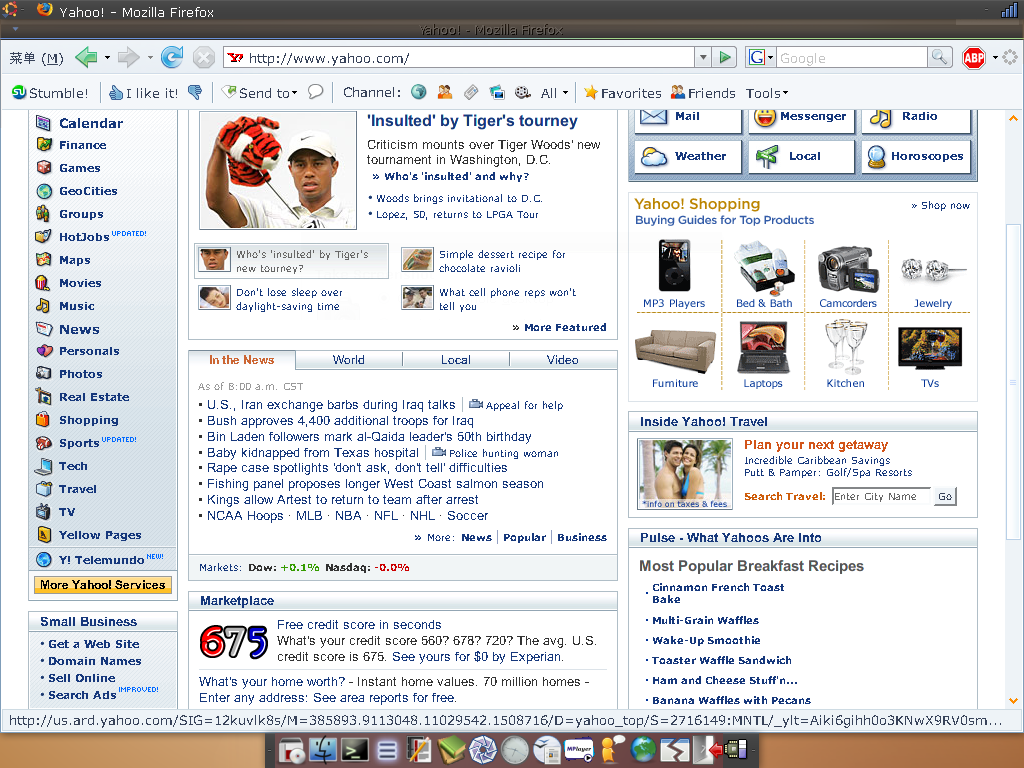
Task: Click the Music icon in the Yahoo sidebar
Action: click(43, 305)
